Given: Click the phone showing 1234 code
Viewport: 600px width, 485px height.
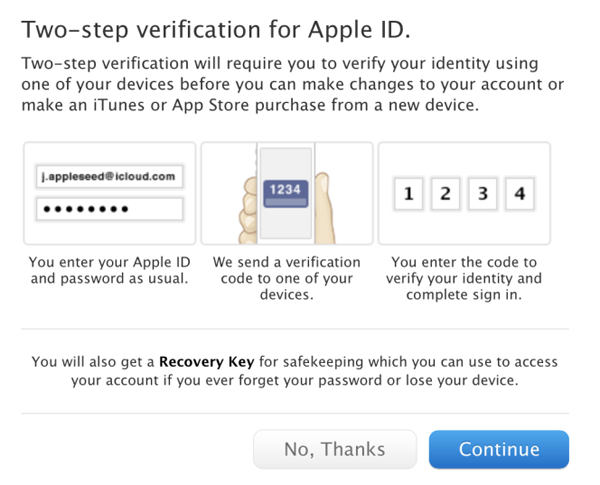Looking at the screenshot, I should tap(286, 193).
